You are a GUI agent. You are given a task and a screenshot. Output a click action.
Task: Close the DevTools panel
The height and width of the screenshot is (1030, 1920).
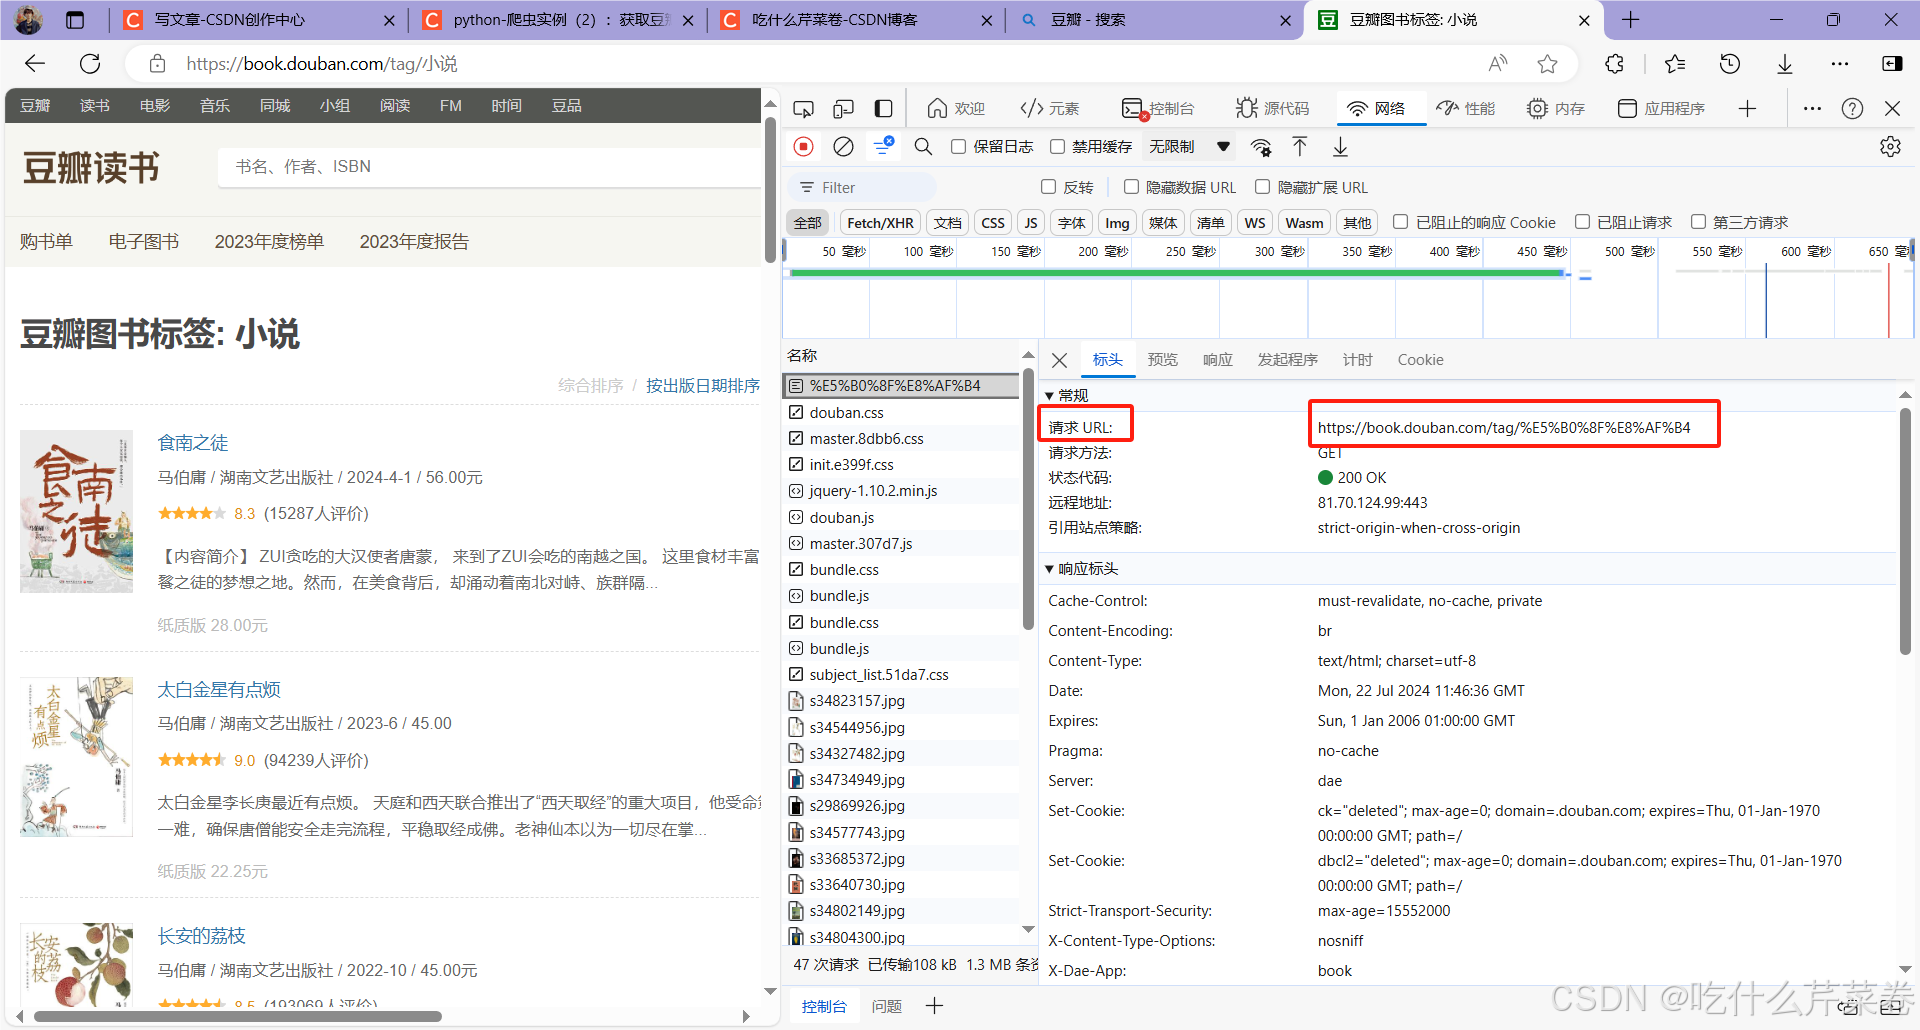1892,108
